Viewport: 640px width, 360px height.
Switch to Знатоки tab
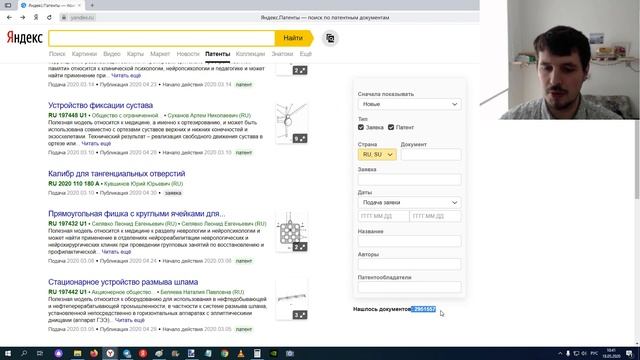coord(282,54)
